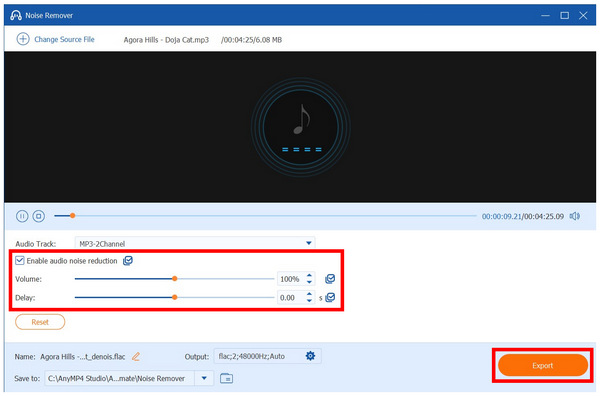Image resolution: width=600 pixels, height=396 pixels.
Task: Click the music note preview area
Action: click(x=300, y=127)
